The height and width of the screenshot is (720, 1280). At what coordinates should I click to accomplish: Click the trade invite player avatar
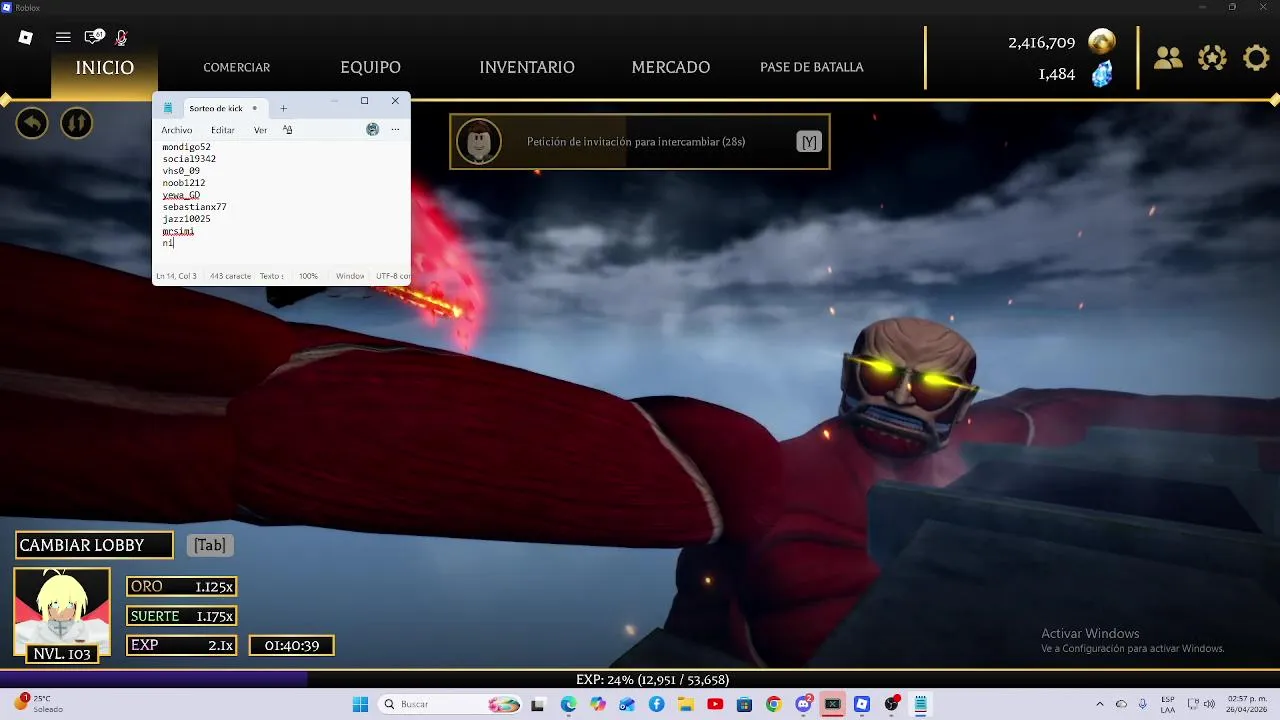479,141
